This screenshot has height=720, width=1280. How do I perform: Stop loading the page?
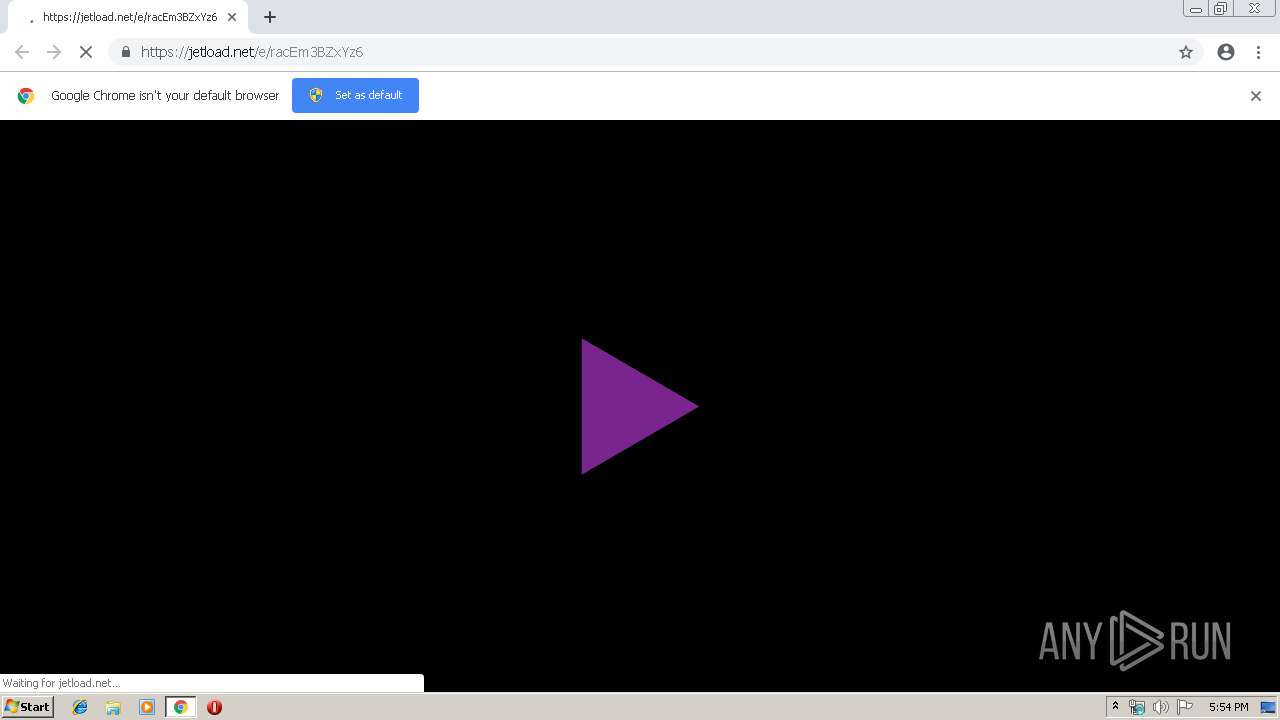pos(86,52)
